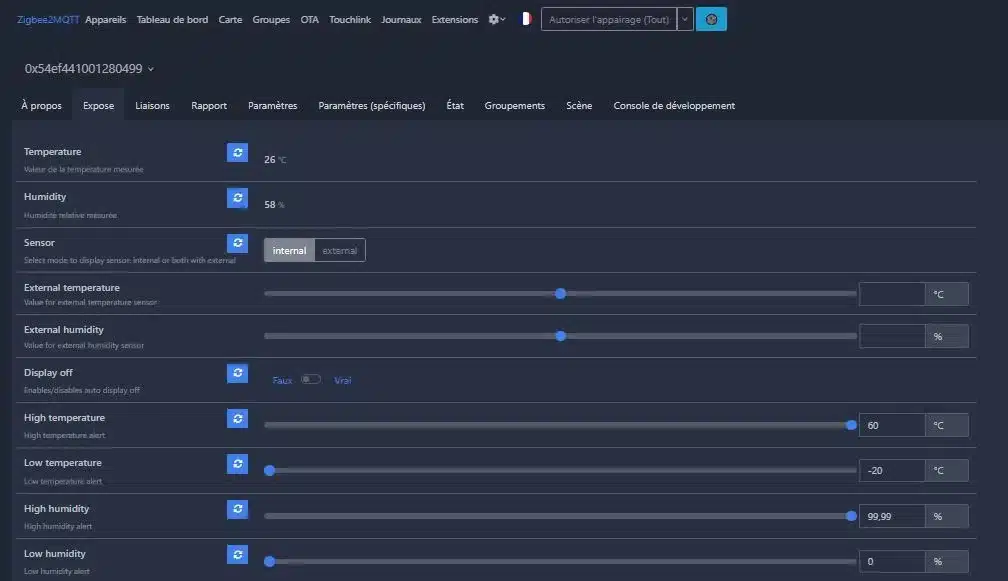1008x581 pixels.
Task: Refresh the Temperature value
Action: coord(237,153)
